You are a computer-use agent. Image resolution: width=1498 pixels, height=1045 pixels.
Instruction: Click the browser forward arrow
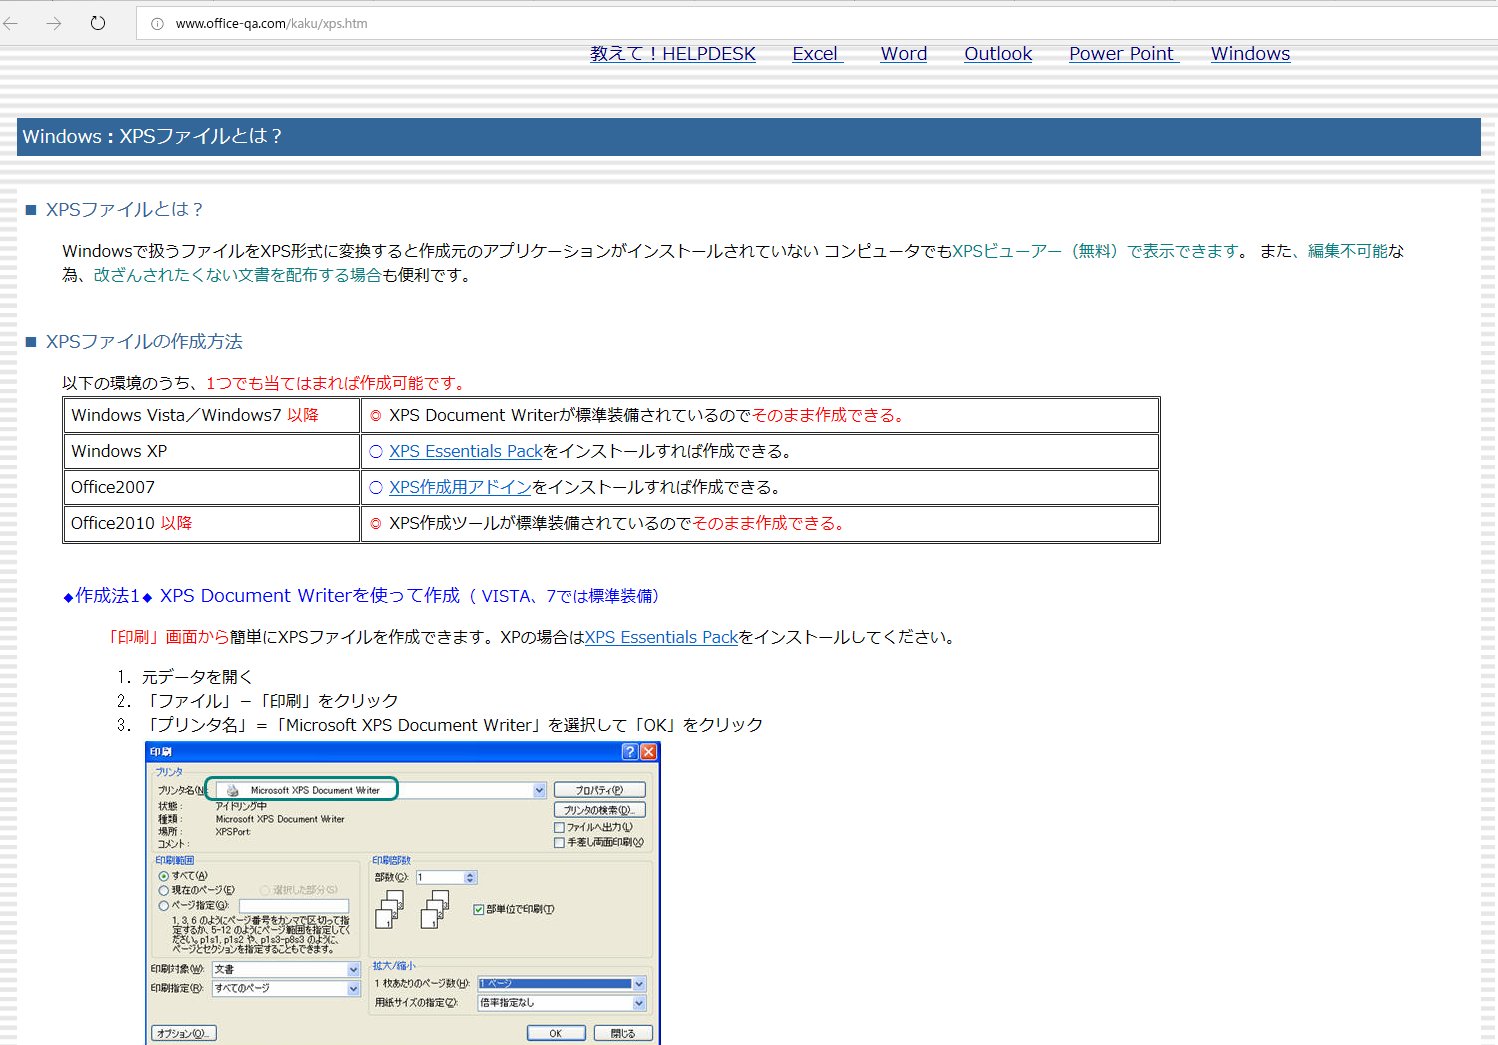point(54,23)
